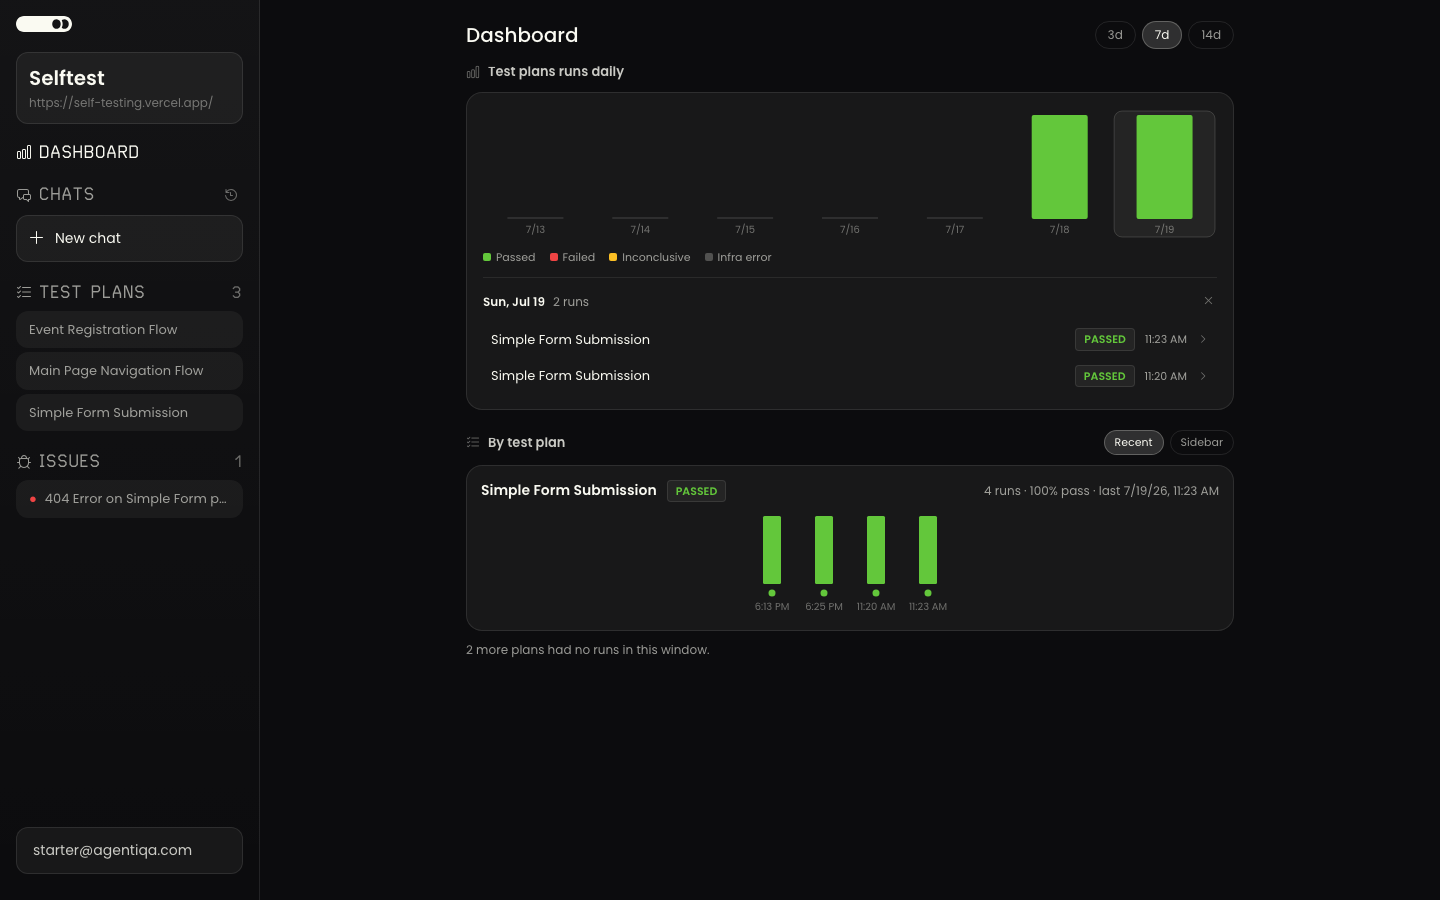Open the 404 Error on Simple Form issue
Screen dimensions: 1440x900
pyautogui.click(x=129, y=499)
